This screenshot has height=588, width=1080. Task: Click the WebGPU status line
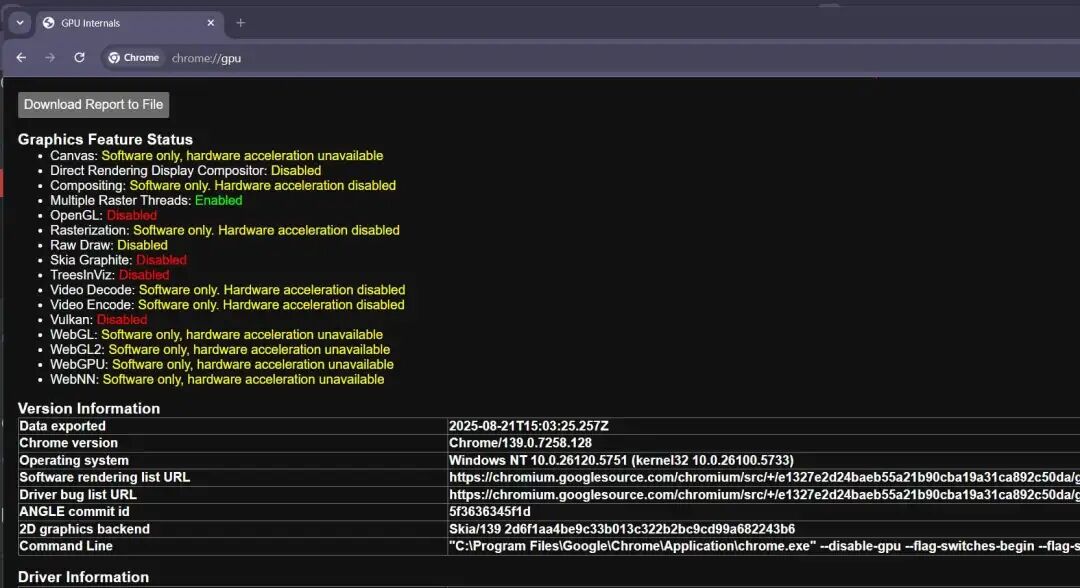click(x=222, y=365)
